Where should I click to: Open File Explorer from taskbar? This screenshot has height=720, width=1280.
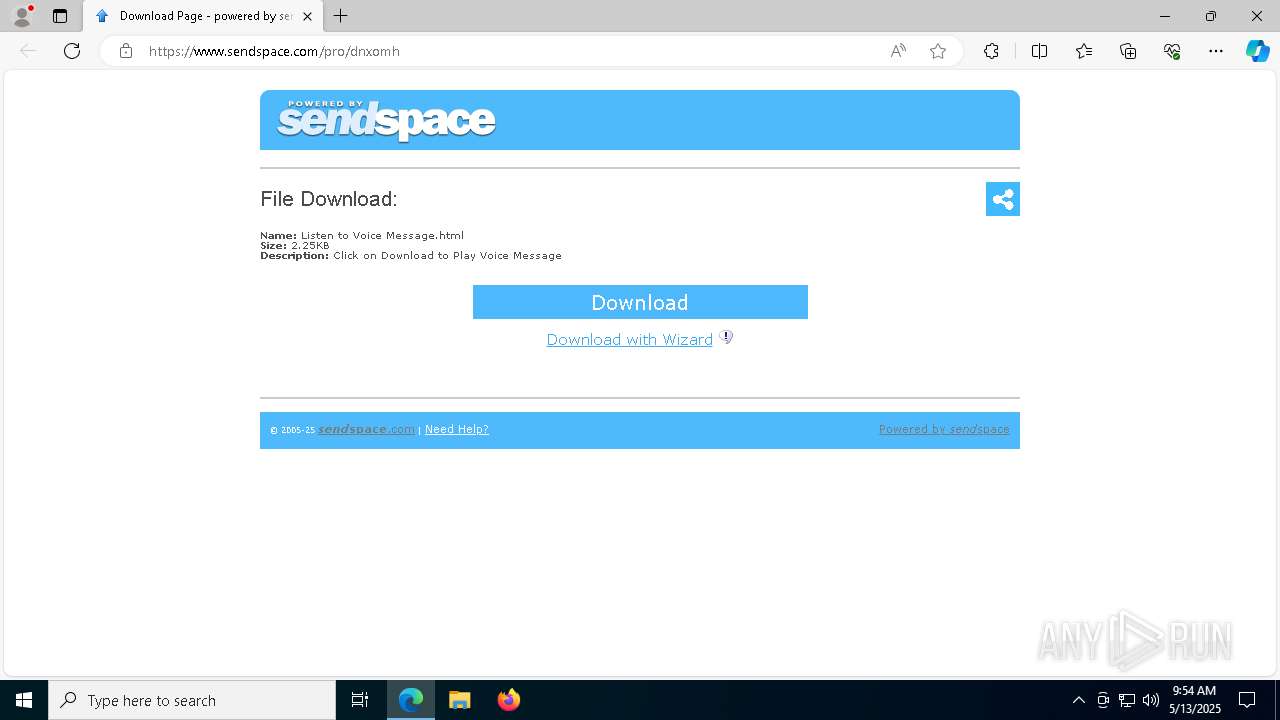pyautogui.click(x=460, y=700)
